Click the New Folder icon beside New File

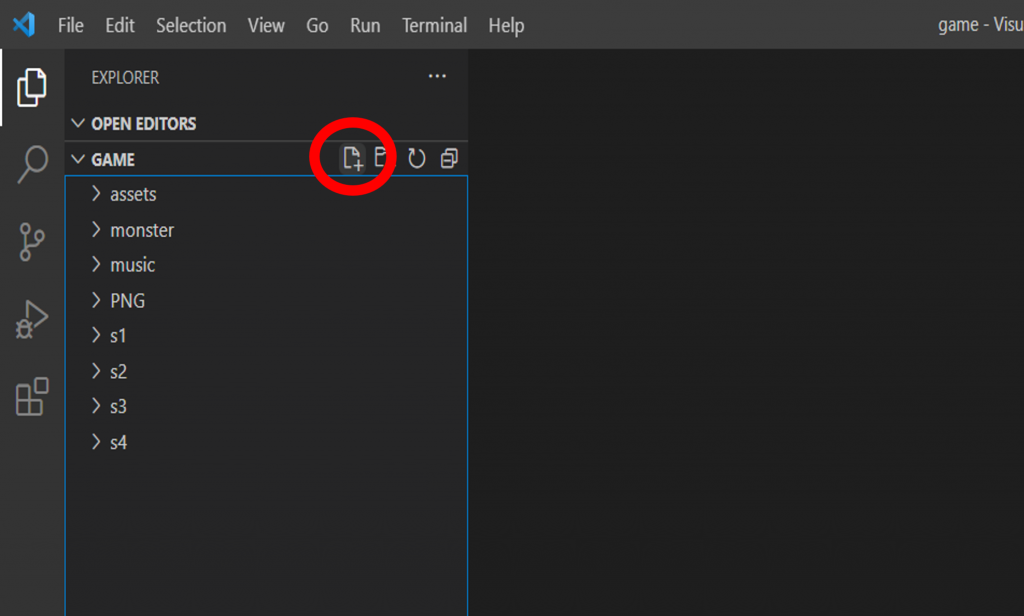coord(384,158)
